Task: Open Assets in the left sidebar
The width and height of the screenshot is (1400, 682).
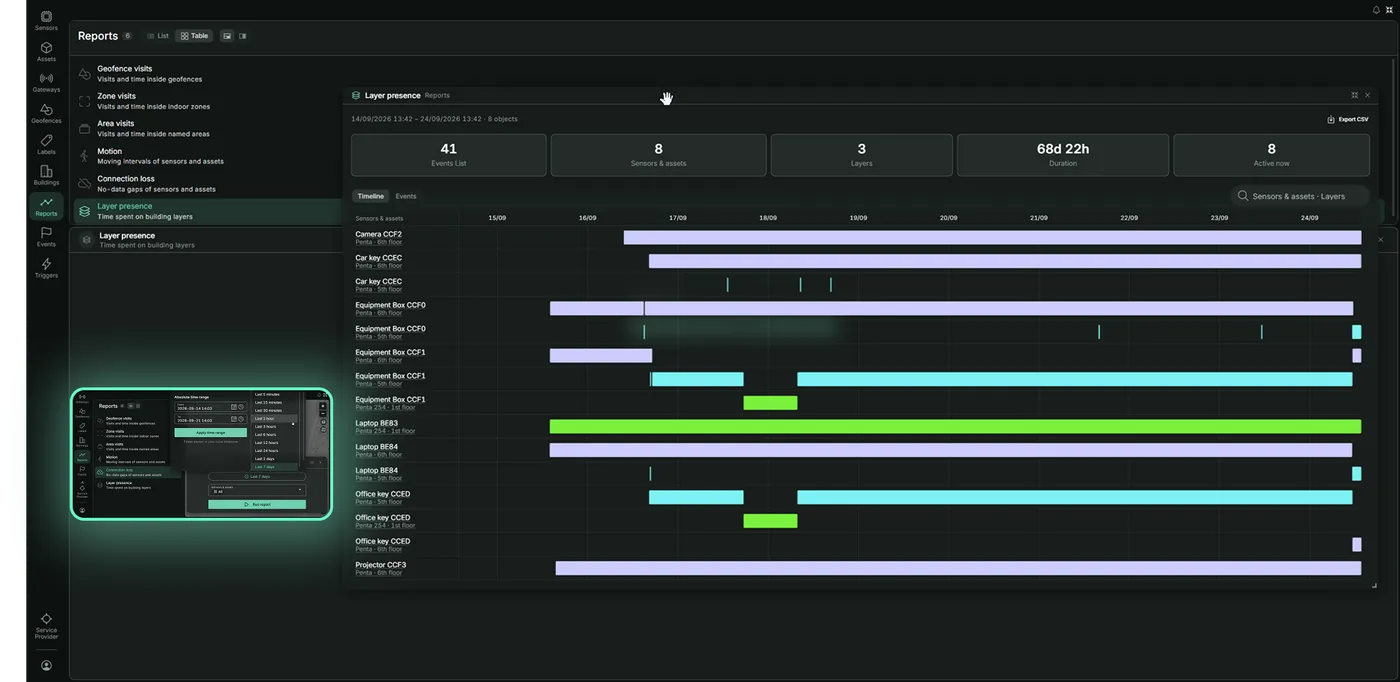Action: pyautogui.click(x=46, y=52)
